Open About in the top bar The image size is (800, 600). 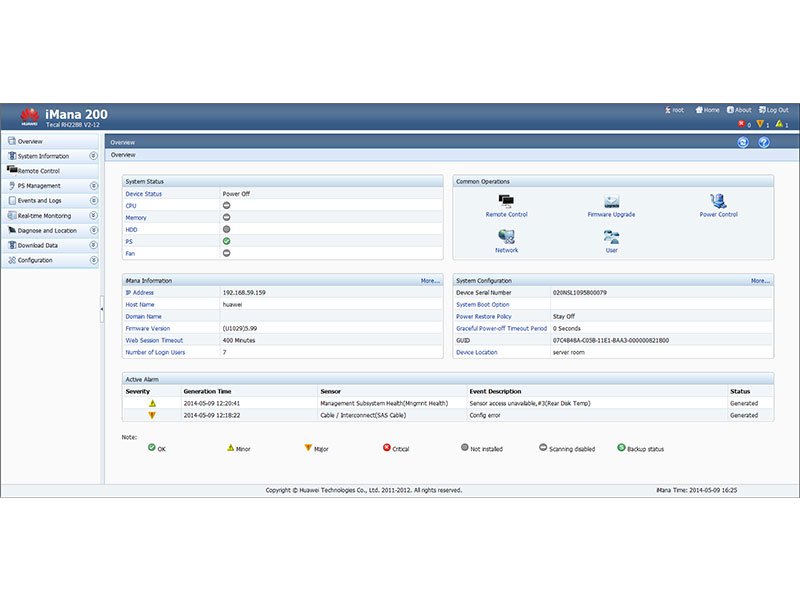coord(739,110)
